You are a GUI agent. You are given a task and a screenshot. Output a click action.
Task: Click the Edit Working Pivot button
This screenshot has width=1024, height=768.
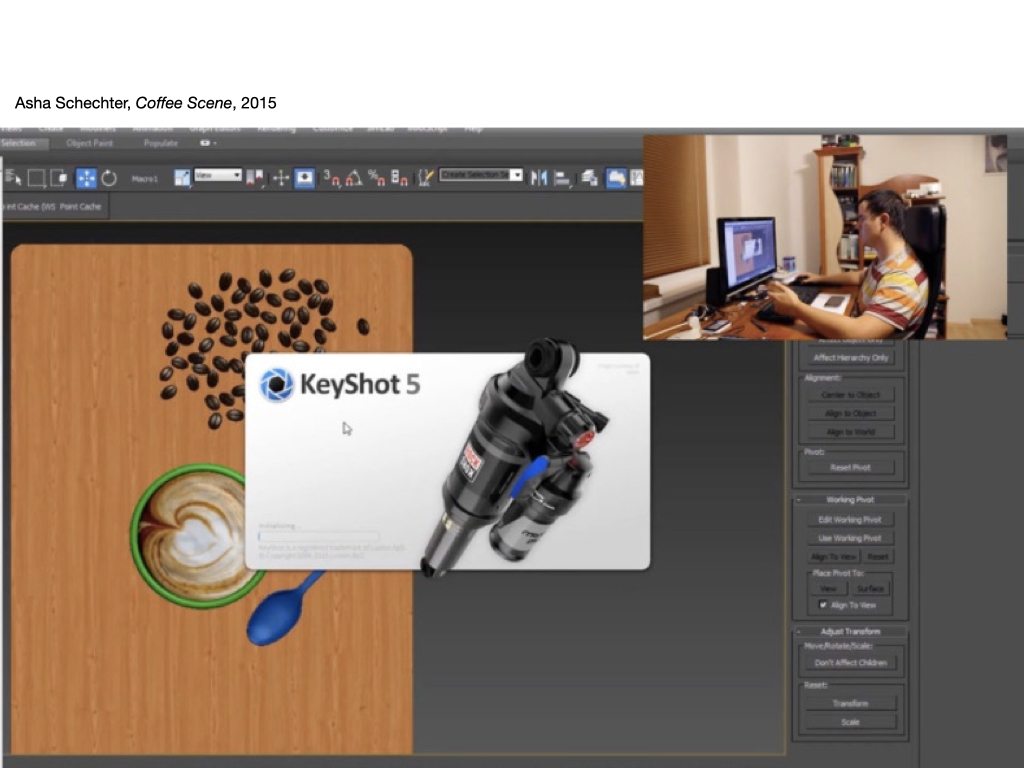(850, 520)
